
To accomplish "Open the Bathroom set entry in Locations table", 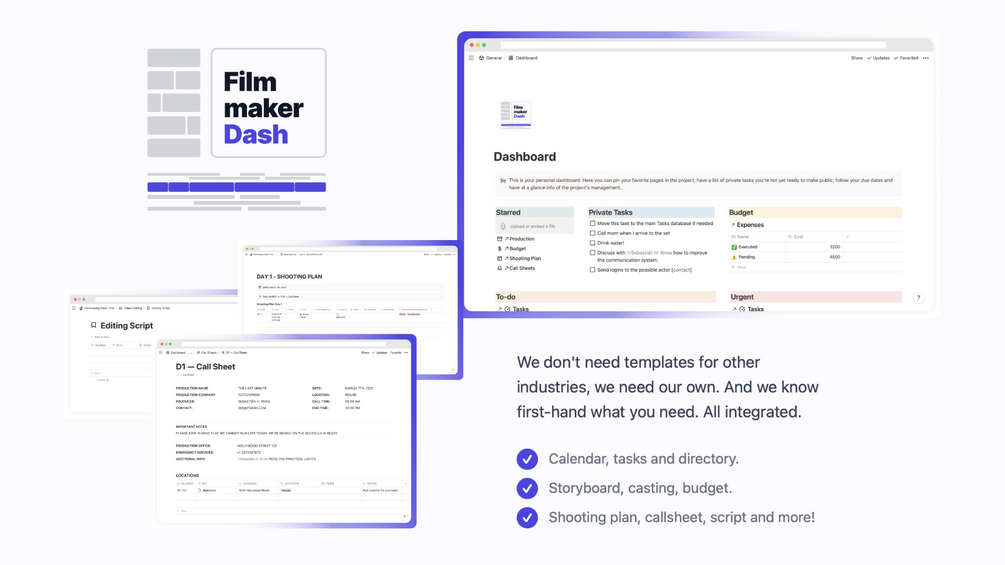I will 207,490.
